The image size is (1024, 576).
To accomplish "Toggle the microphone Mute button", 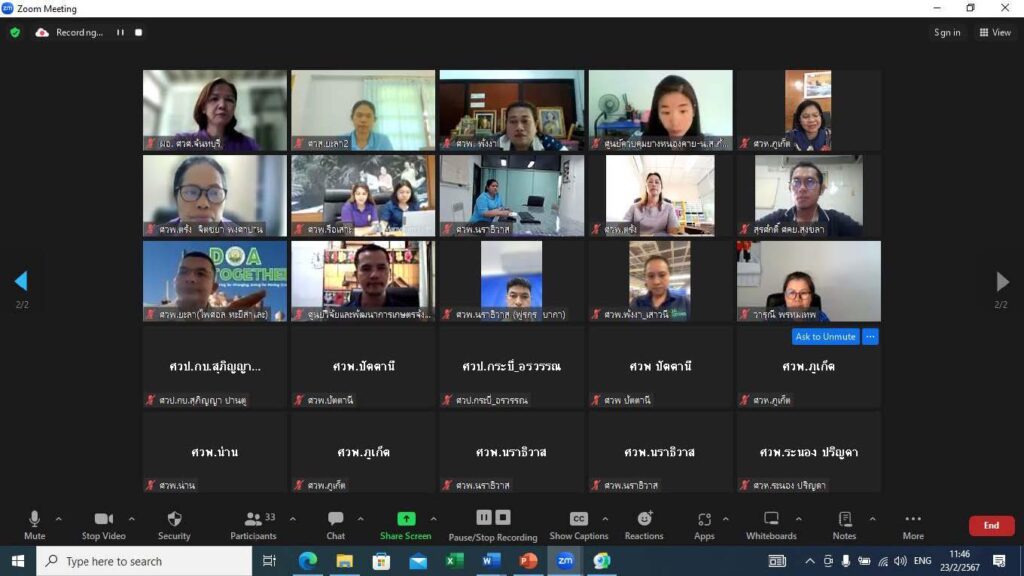I will coord(34,524).
